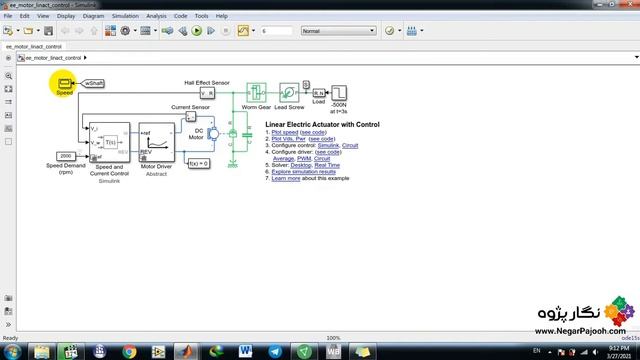Open the Normal simulation mode dropdown

pos(338,31)
